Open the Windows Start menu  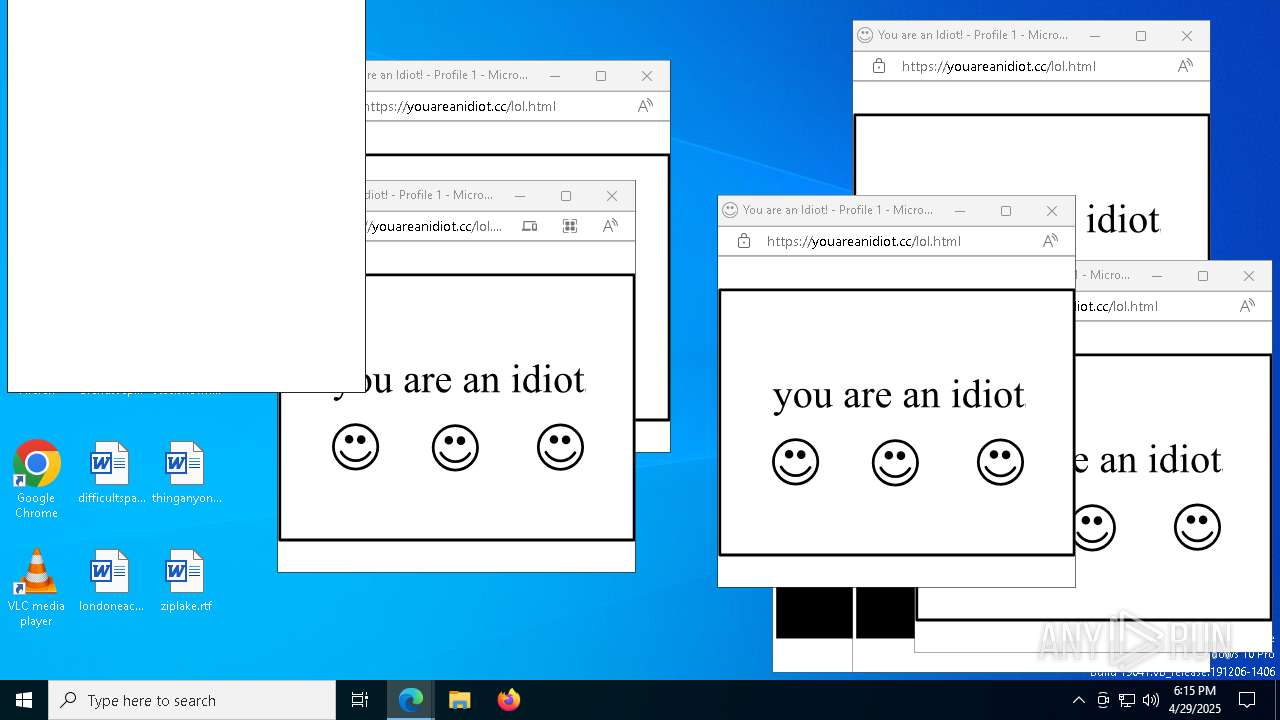[x=24, y=700]
